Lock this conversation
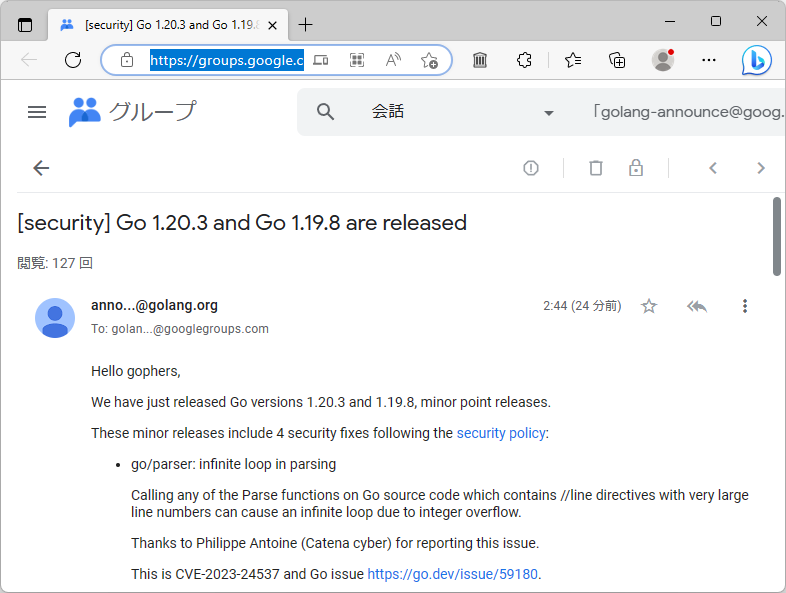The height and width of the screenshot is (593, 786). click(636, 168)
